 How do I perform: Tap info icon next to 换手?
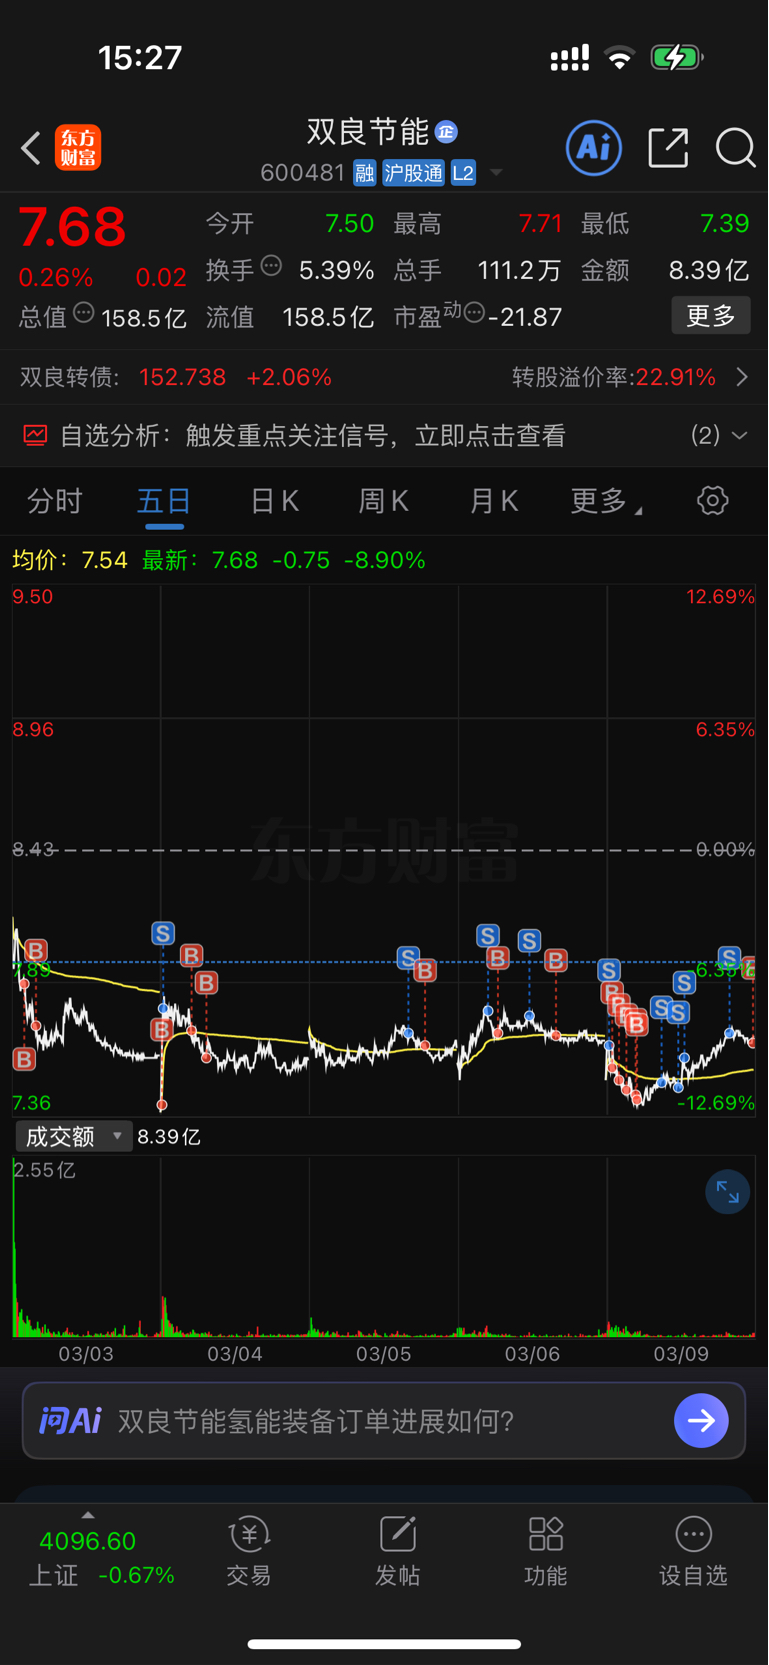point(271,266)
